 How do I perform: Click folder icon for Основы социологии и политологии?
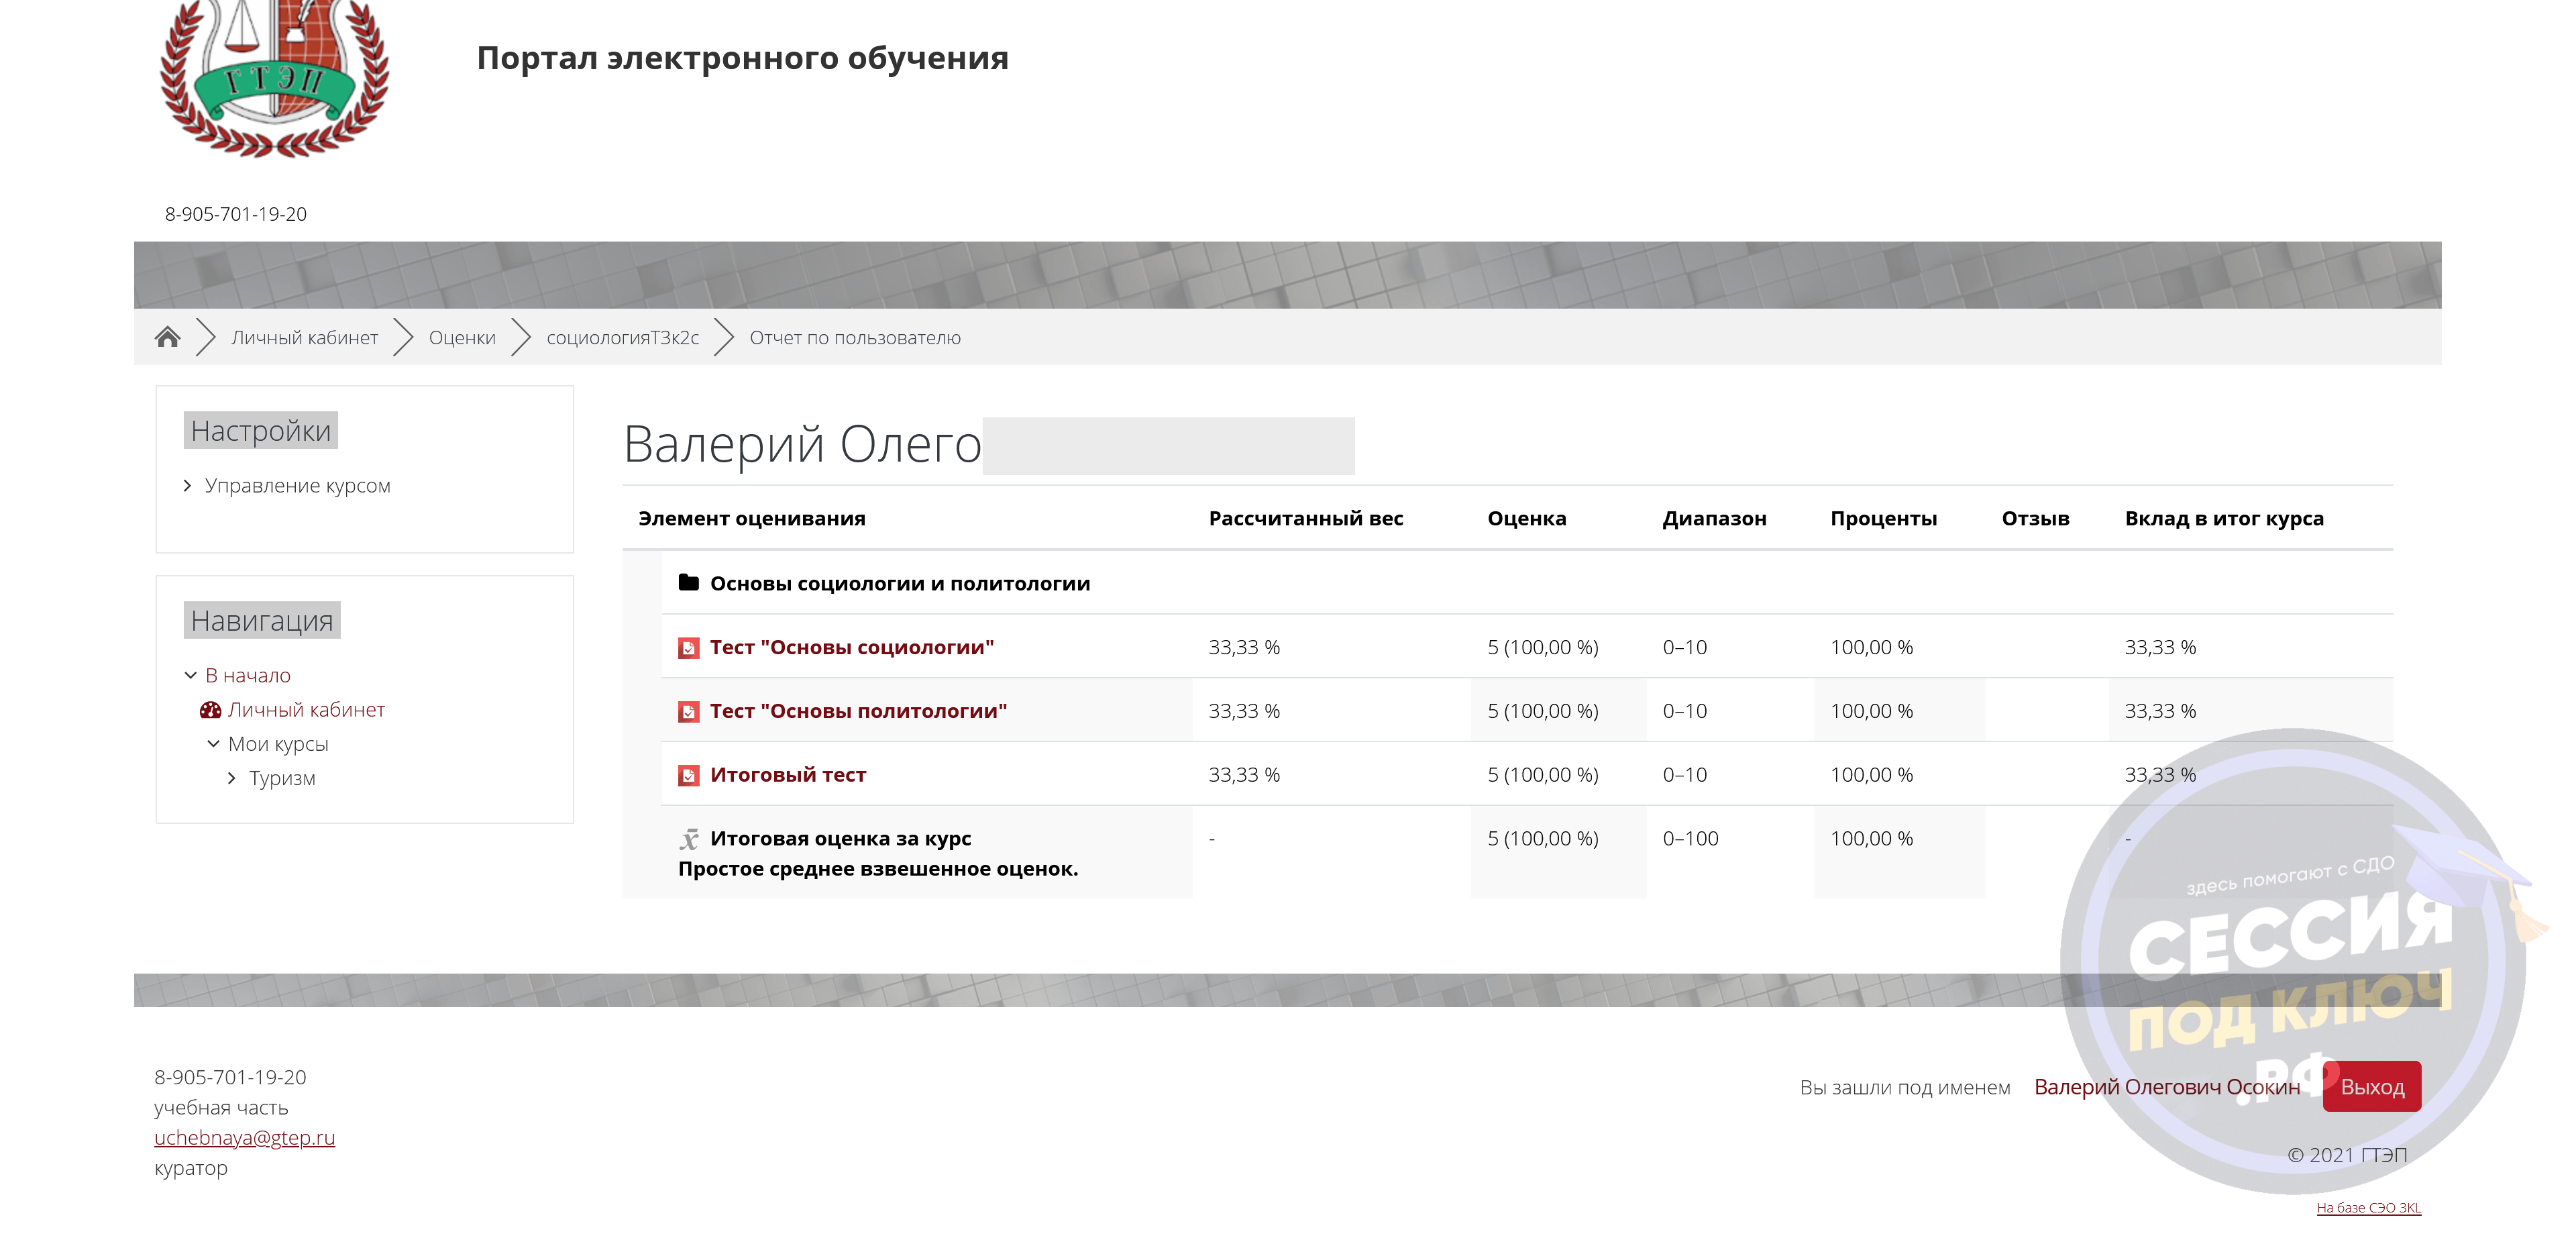coord(688,583)
